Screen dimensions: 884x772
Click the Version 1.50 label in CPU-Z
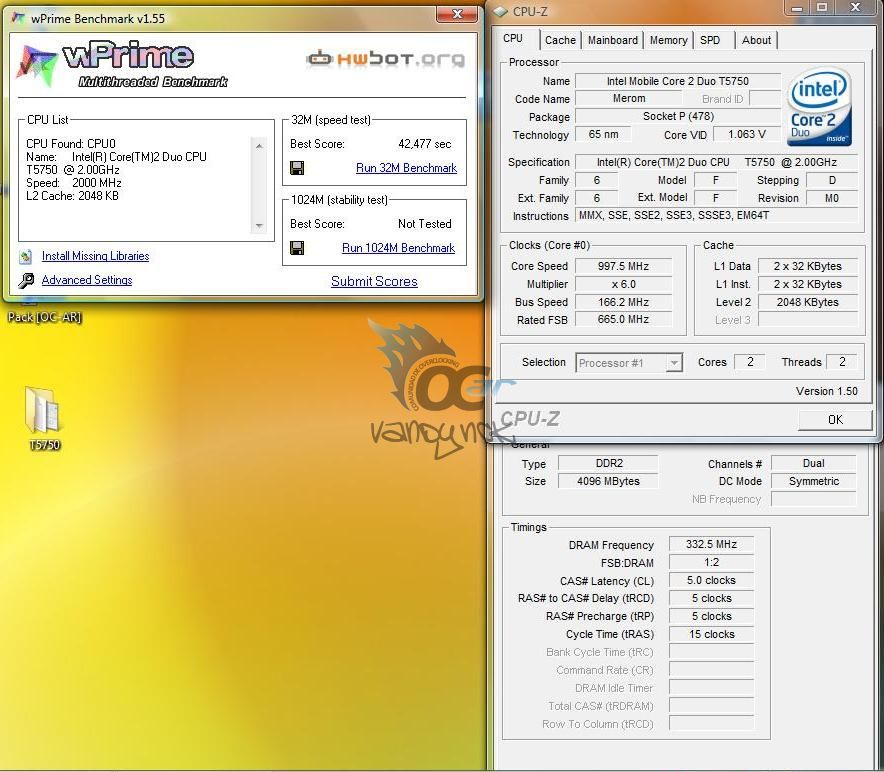pos(826,391)
